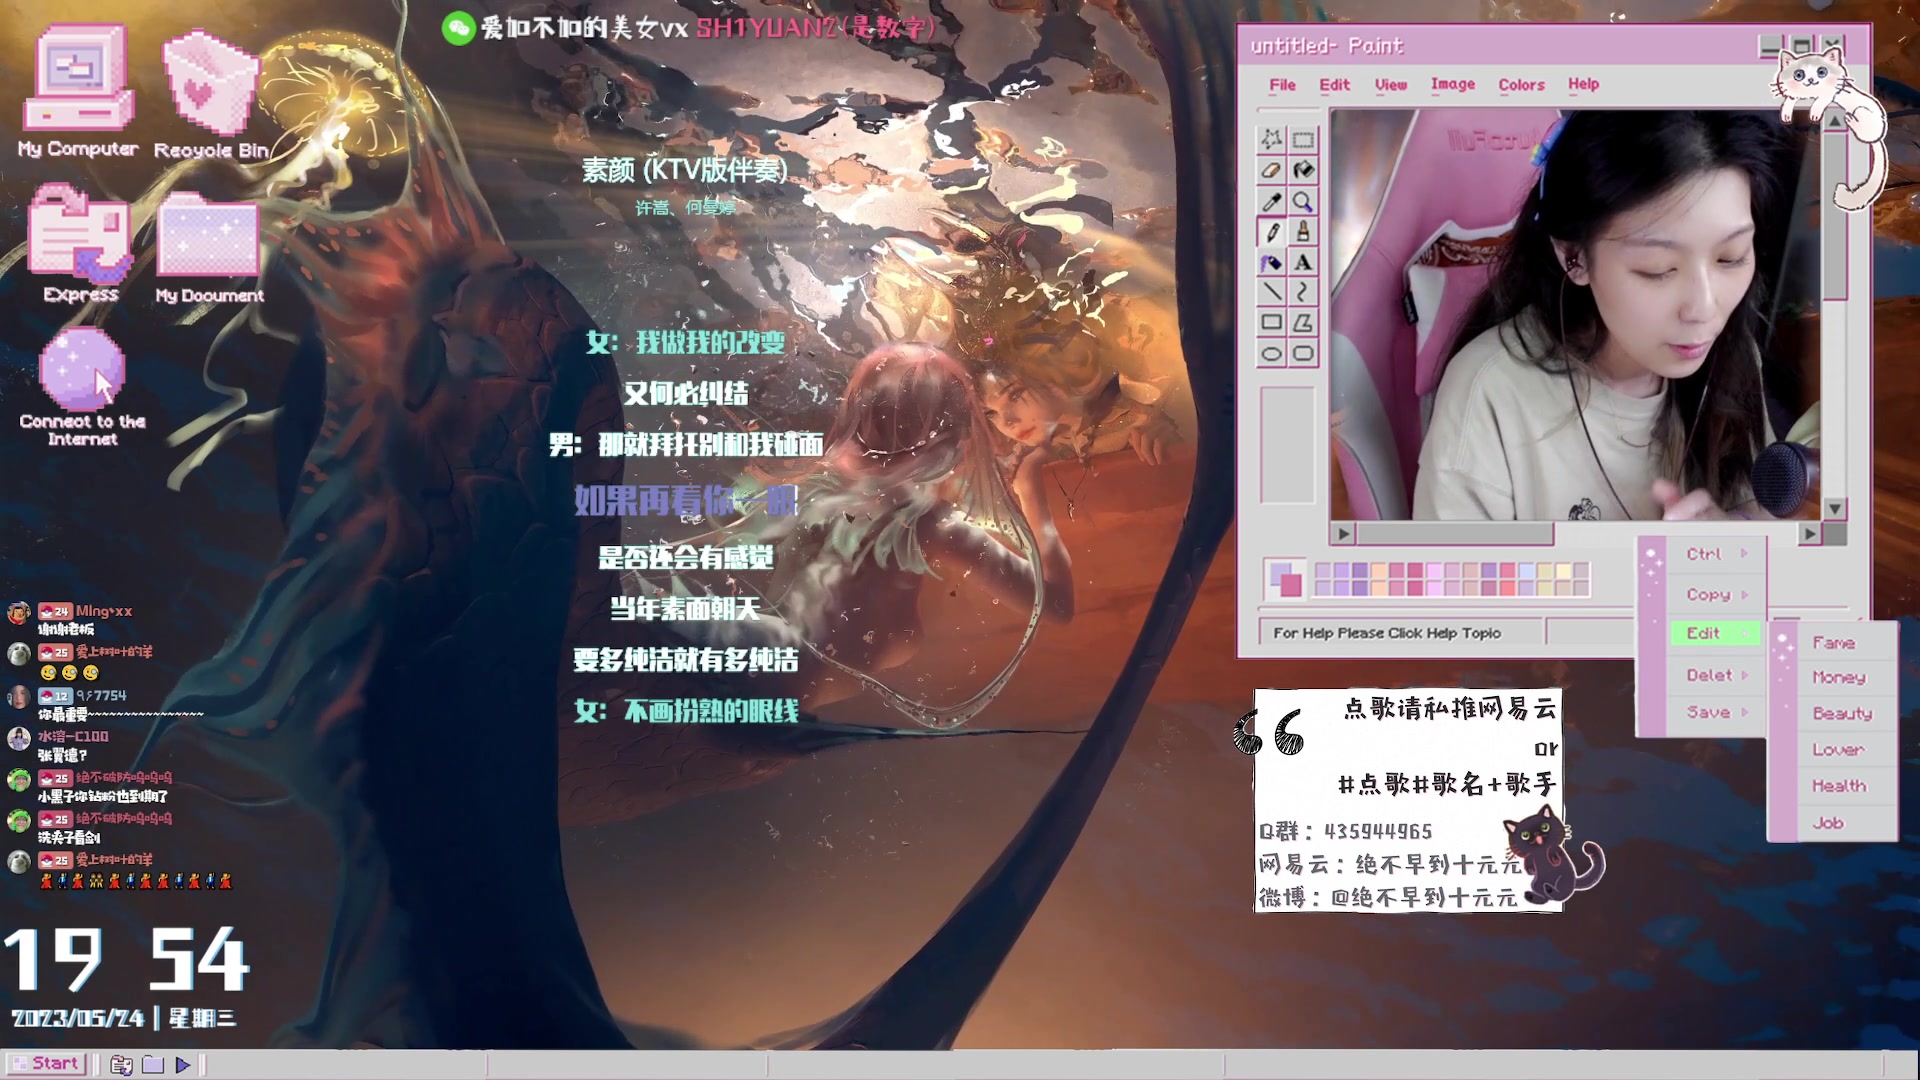This screenshot has height=1080, width=1920.
Task: Open the Help menu in Paint
Action: click(1583, 84)
